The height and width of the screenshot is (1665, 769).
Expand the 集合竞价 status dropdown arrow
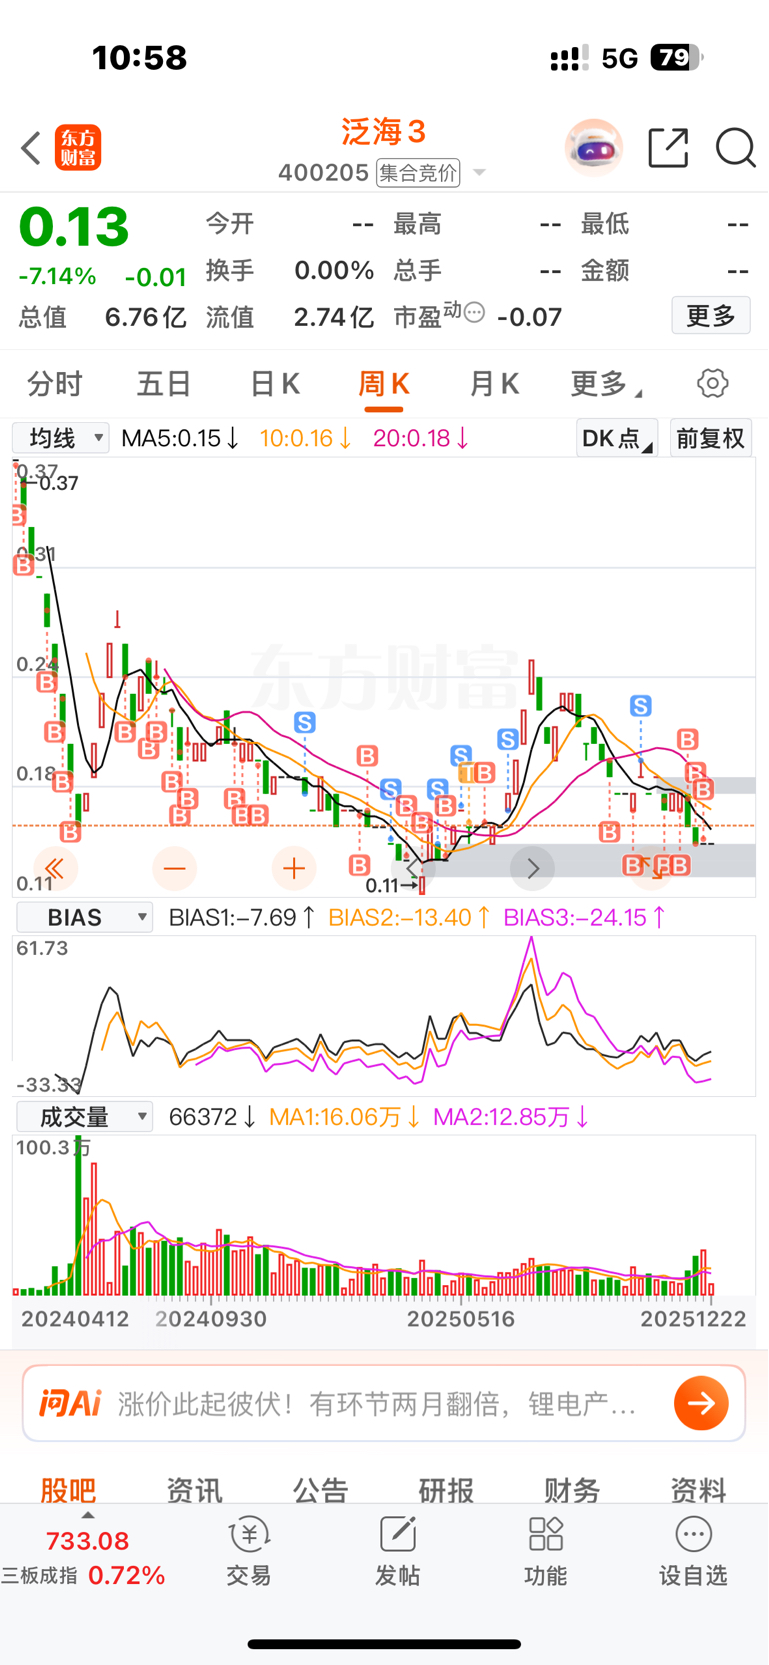[479, 173]
